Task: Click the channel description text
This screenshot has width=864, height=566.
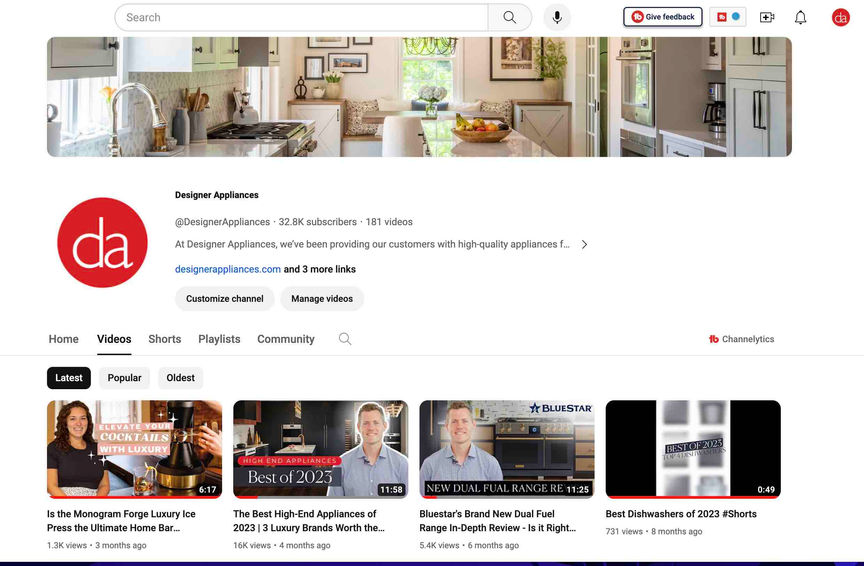Action: tap(372, 244)
